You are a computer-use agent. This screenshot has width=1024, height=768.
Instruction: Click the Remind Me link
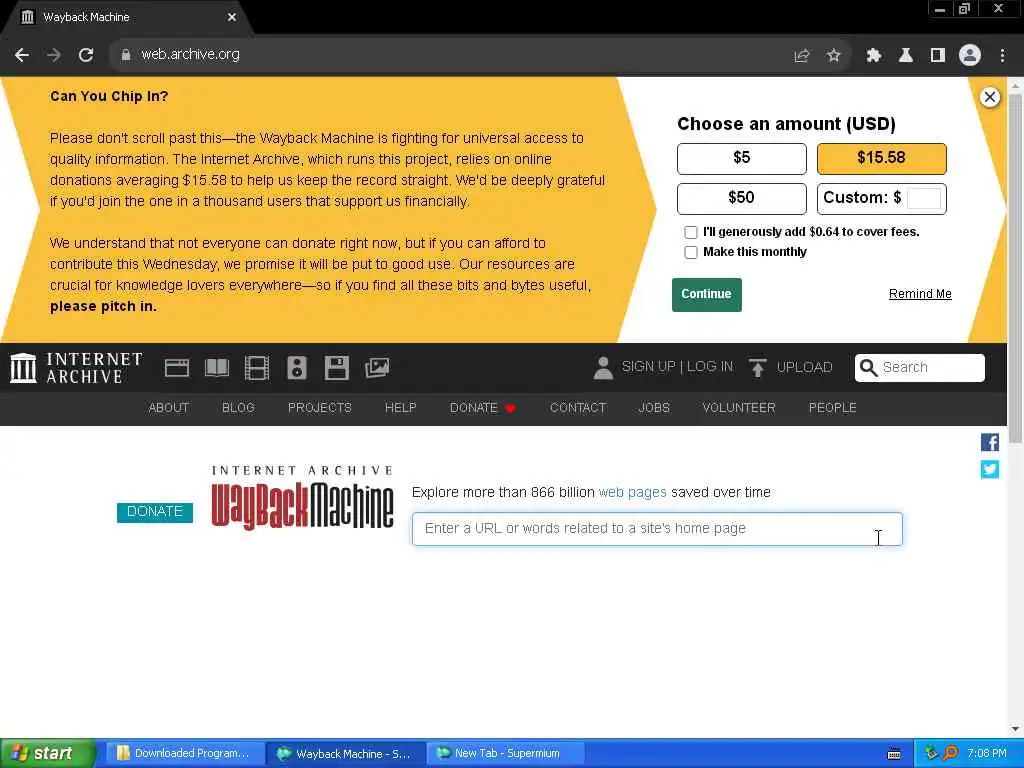920,294
